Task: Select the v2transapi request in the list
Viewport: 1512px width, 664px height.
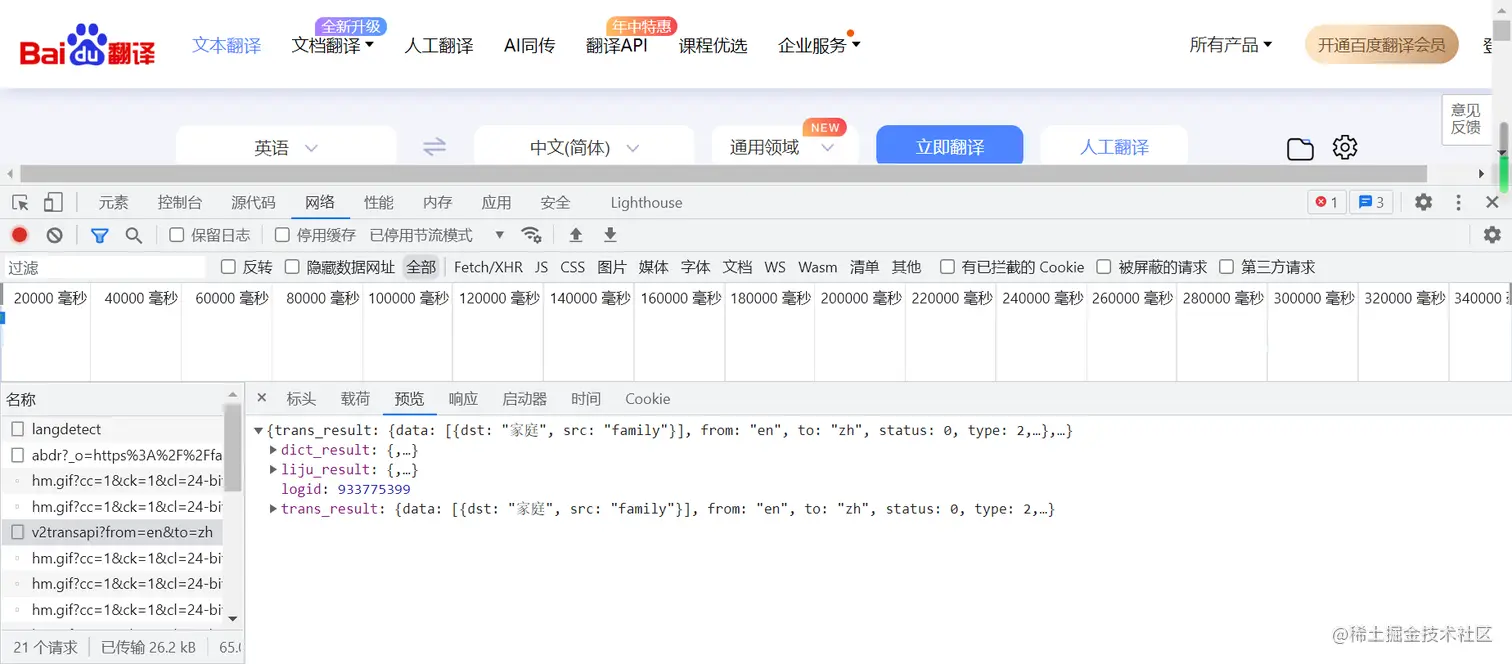Action: pyautogui.click(x=120, y=531)
